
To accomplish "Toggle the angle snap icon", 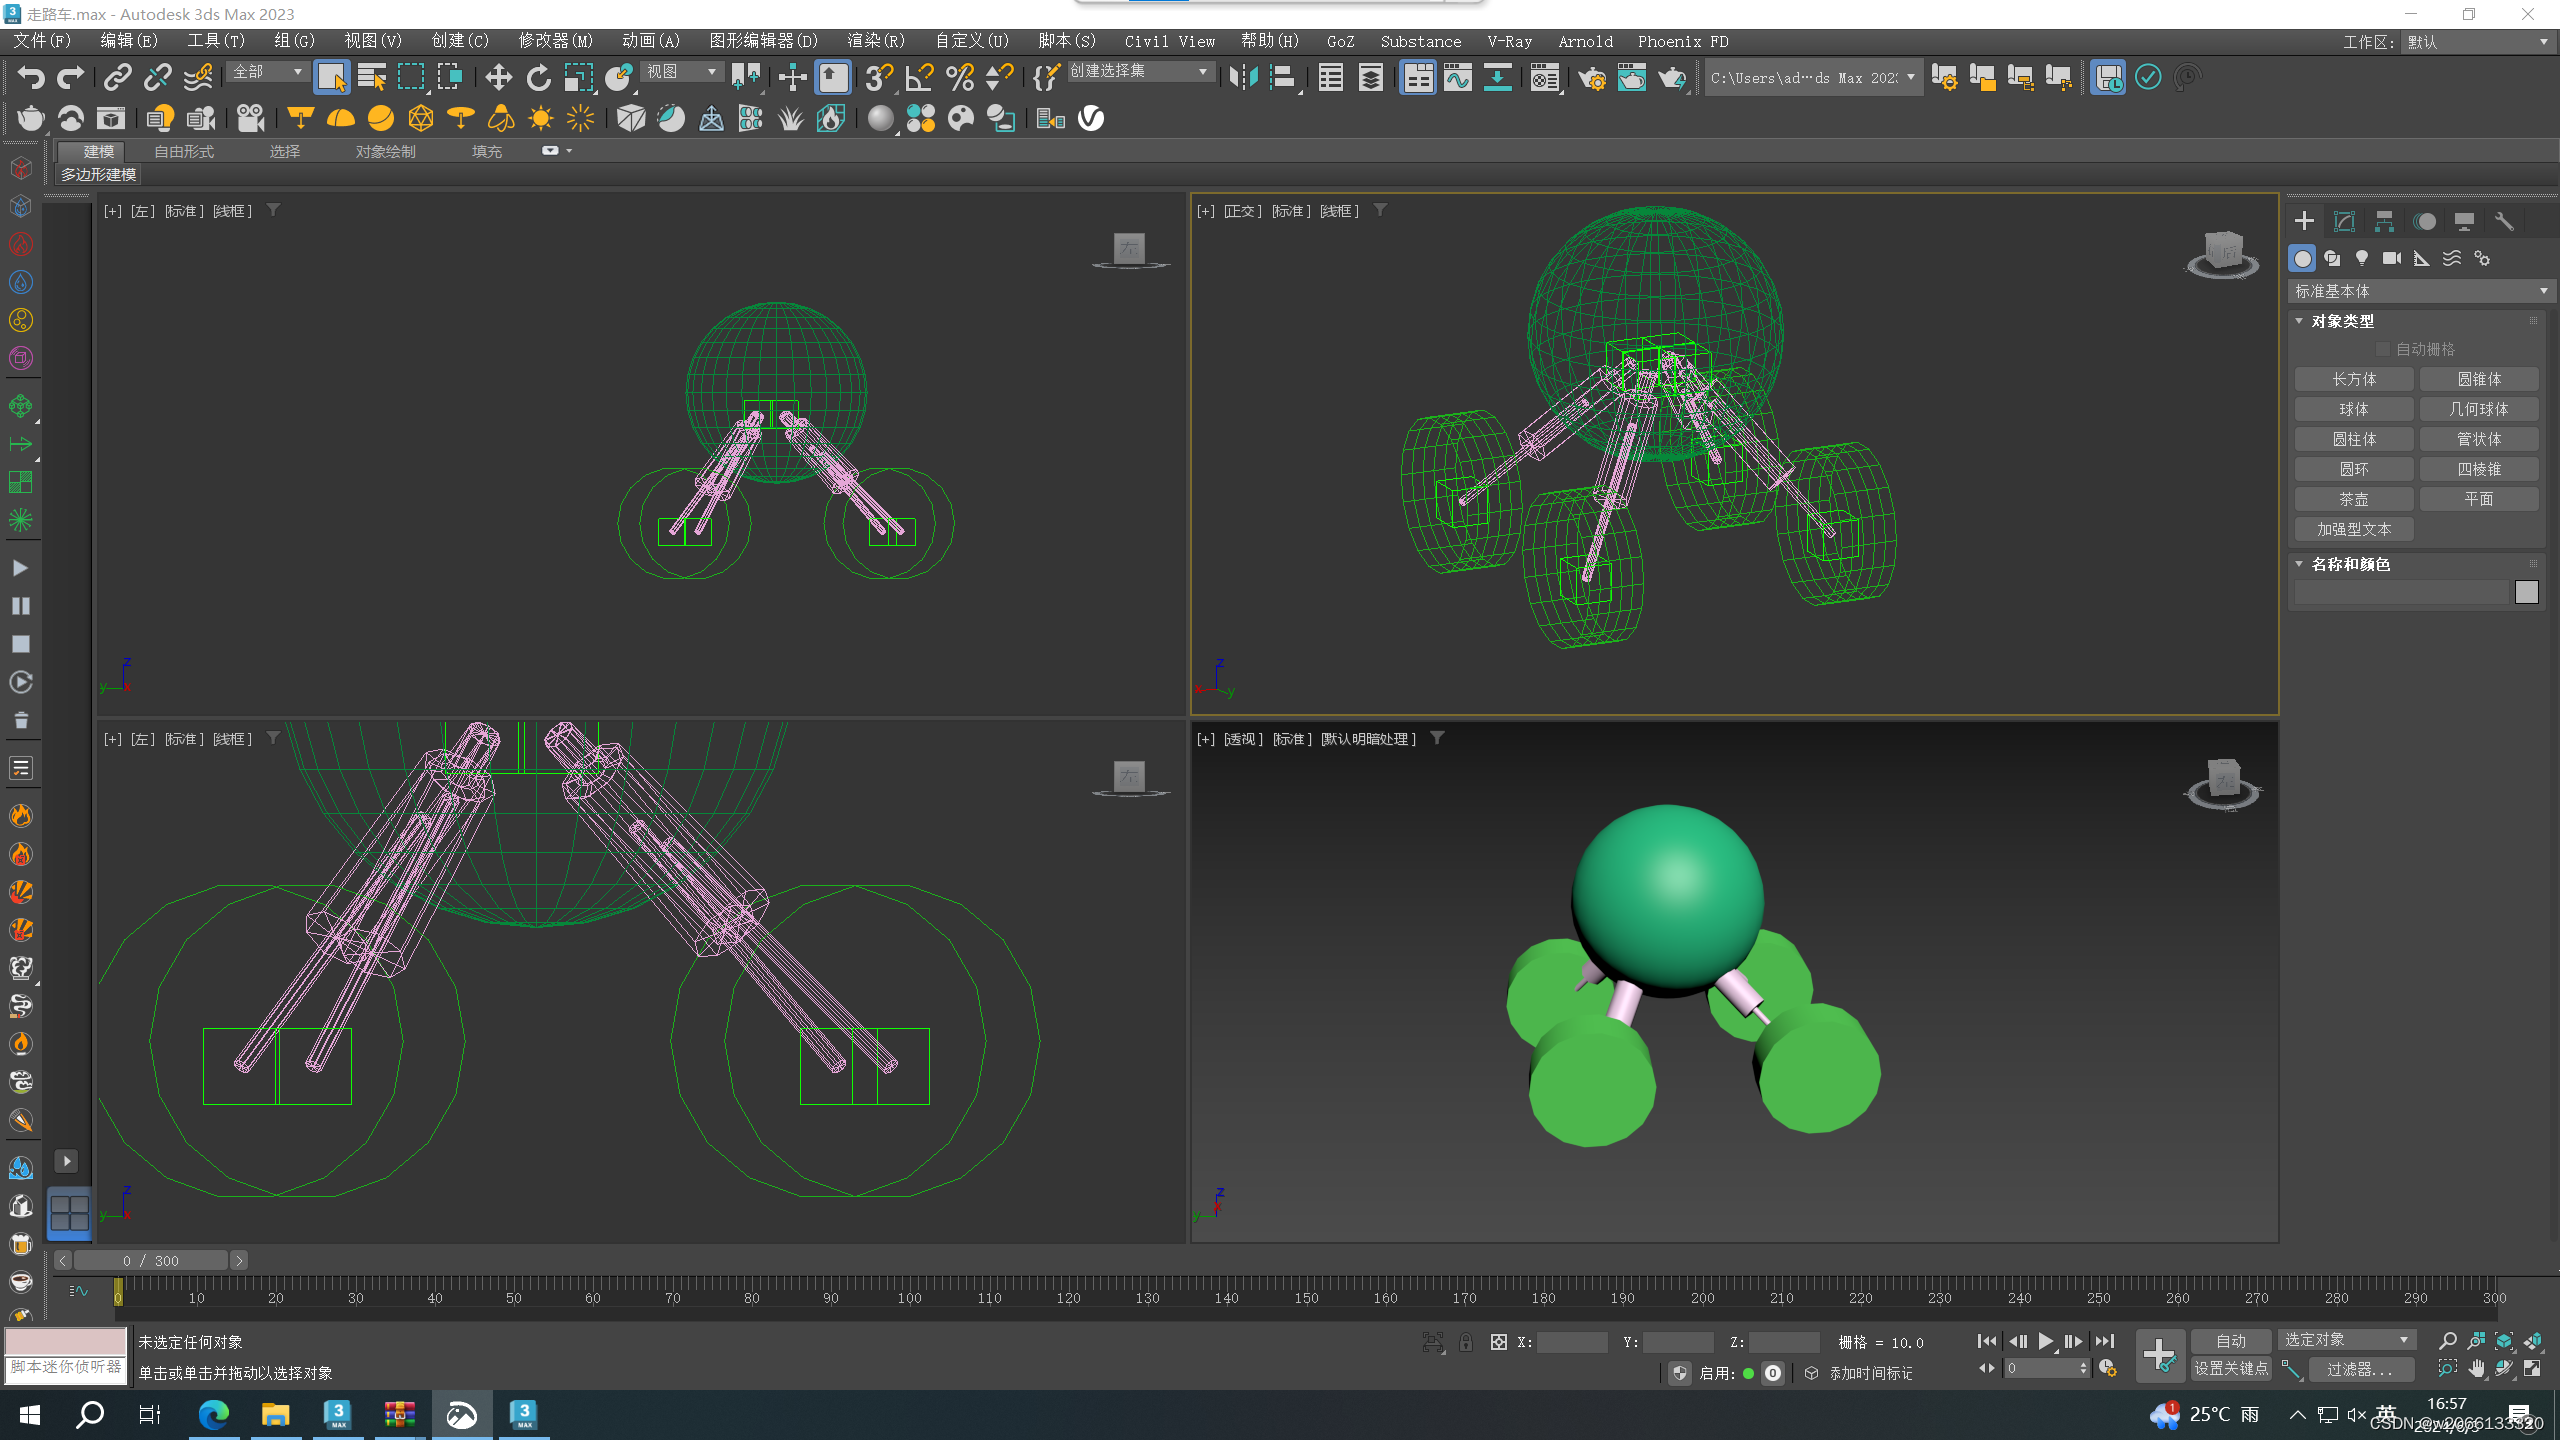I will click(x=919, y=77).
